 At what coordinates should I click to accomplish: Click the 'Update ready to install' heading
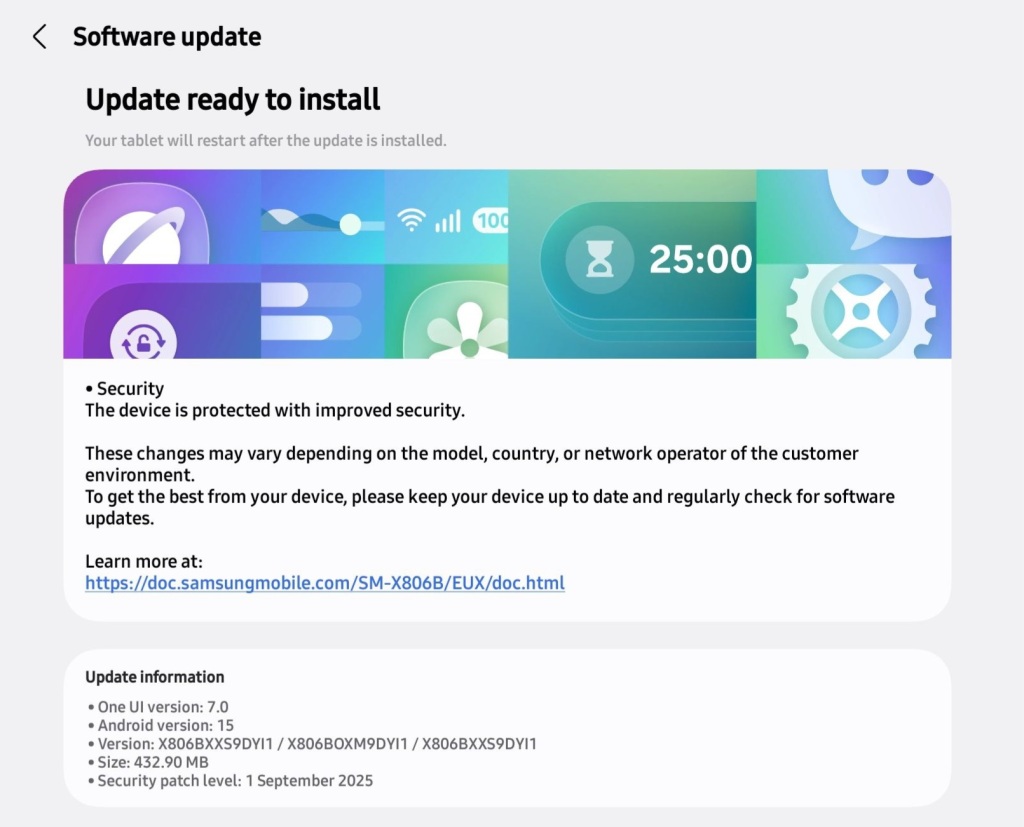coord(232,99)
